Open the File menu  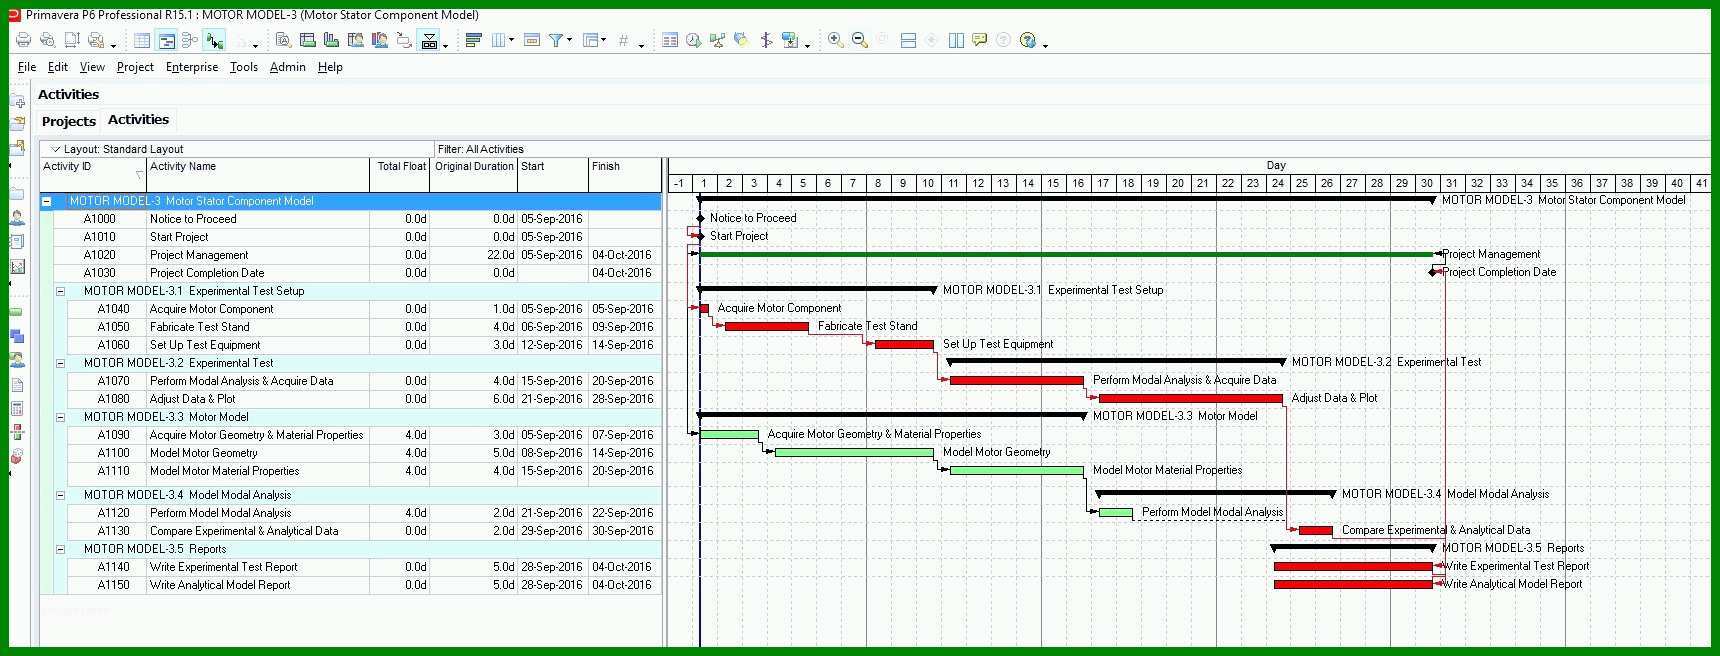coord(27,67)
